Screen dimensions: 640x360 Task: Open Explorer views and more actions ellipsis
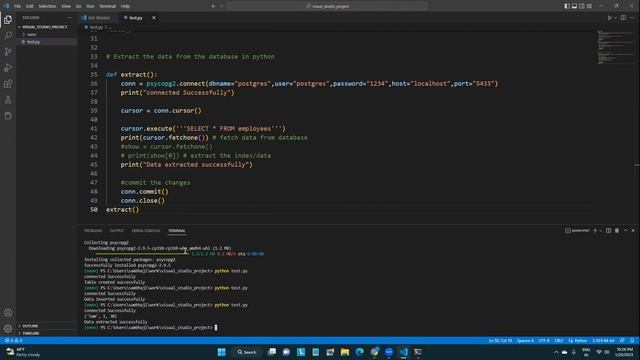(x=69, y=18)
